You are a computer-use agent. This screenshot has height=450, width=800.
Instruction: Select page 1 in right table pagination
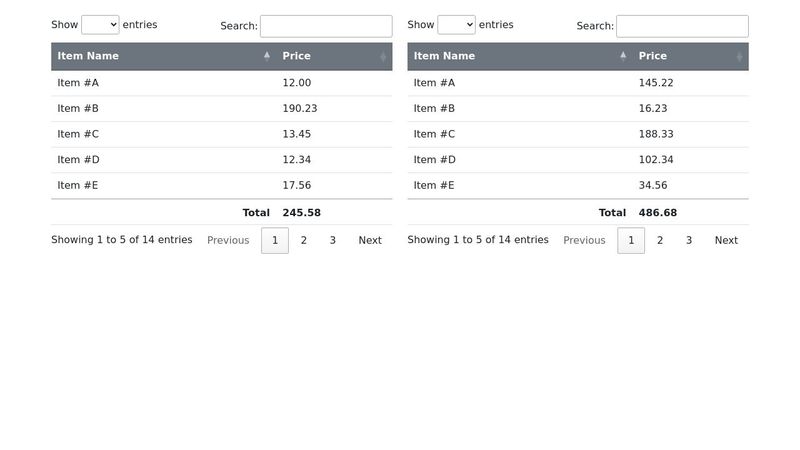(x=631, y=240)
